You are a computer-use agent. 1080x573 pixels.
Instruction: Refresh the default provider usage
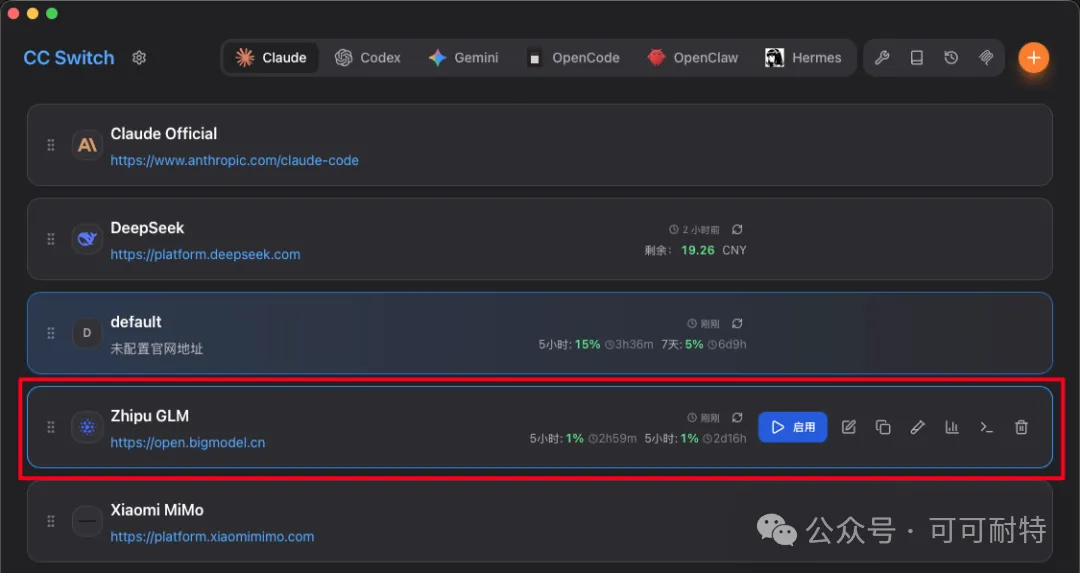coord(737,324)
